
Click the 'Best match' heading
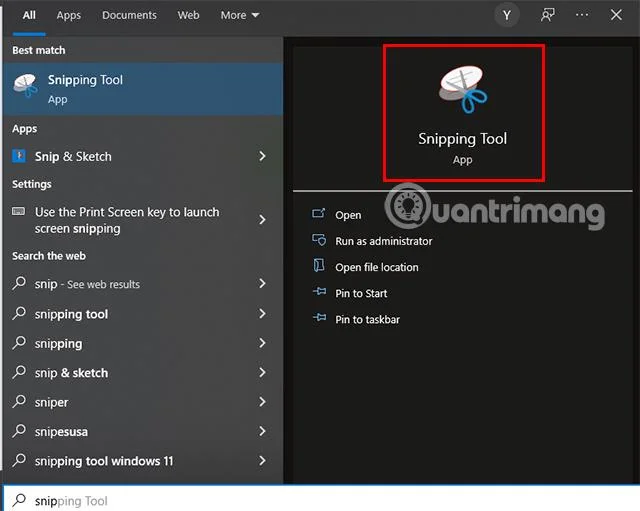tap(39, 50)
